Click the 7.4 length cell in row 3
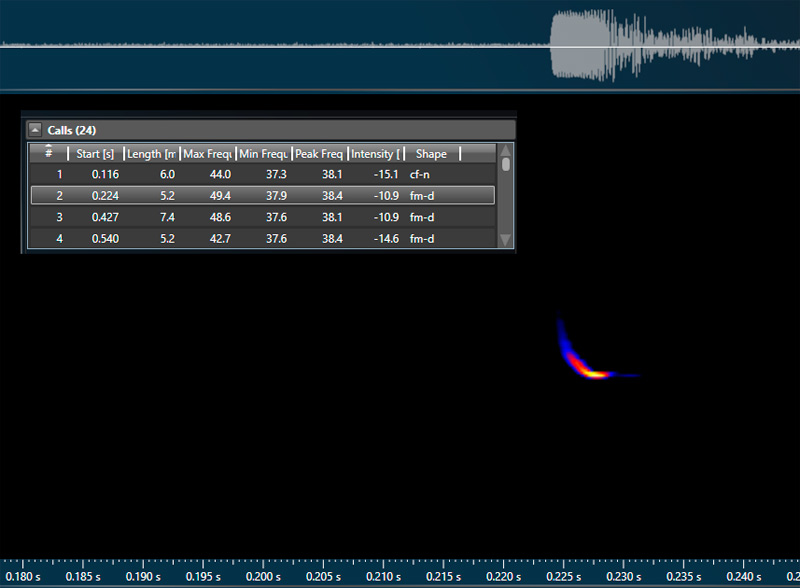 point(167,217)
